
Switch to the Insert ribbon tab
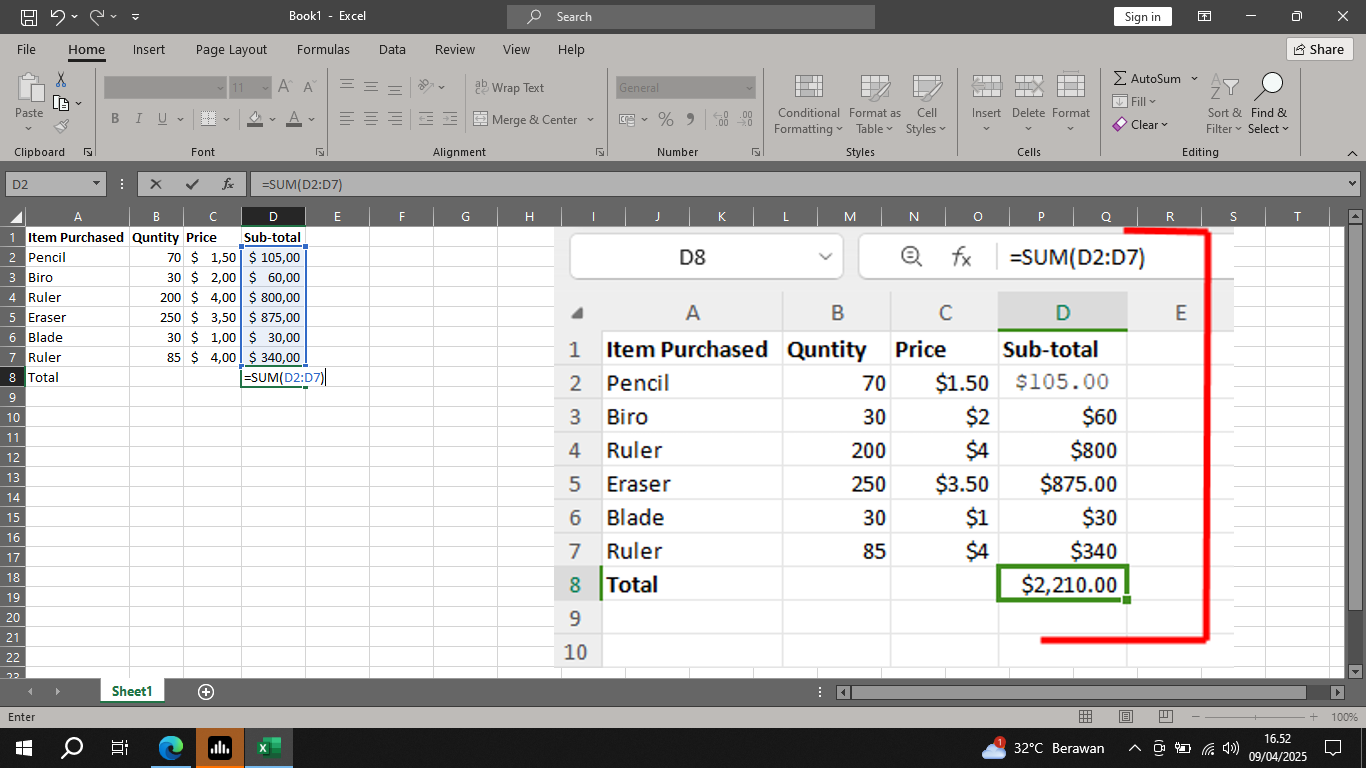pyautogui.click(x=149, y=49)
